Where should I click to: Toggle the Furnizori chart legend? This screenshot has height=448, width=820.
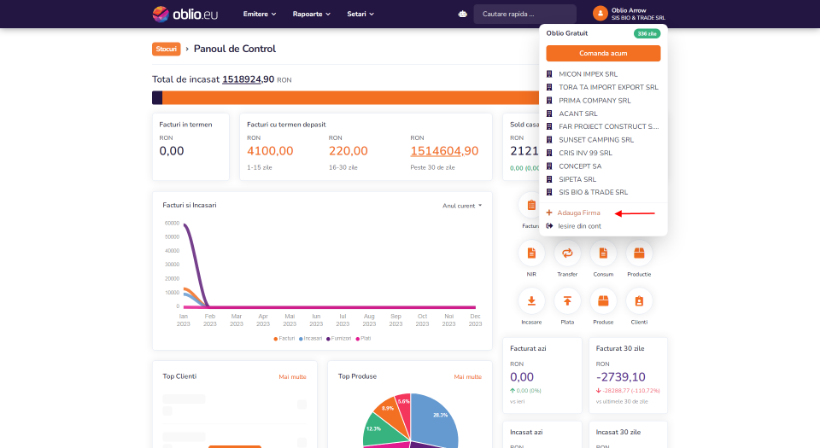point(339,339)
